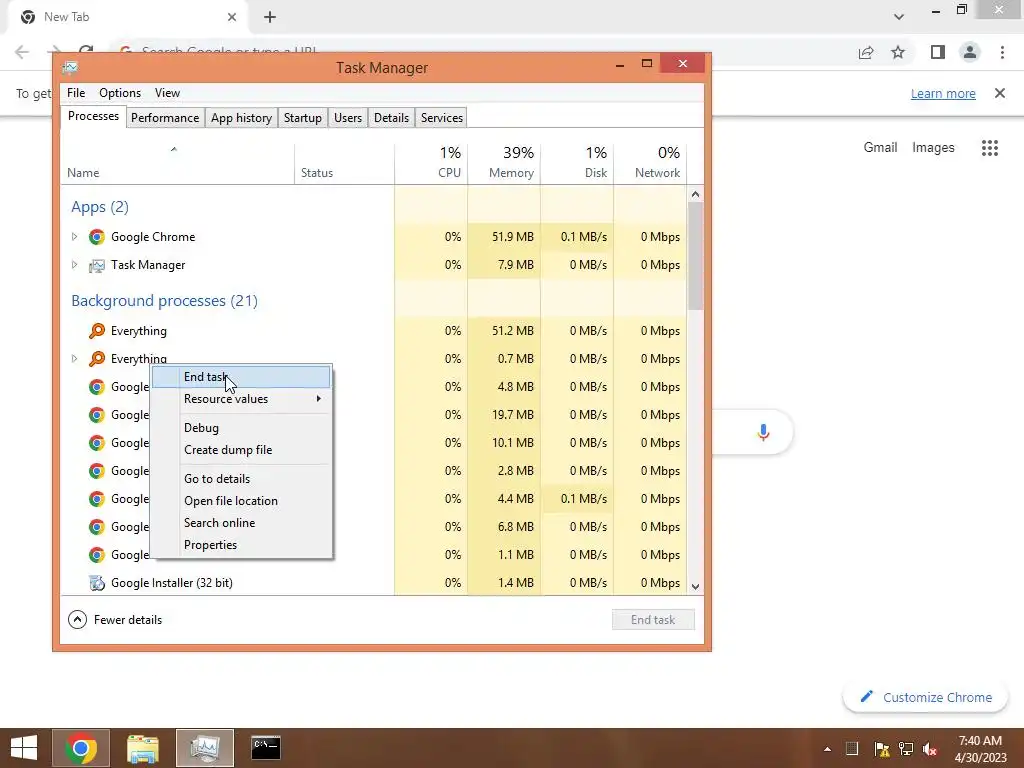1024x768 pixels.
Task: Choose Open file location
Action: [x=242, y=501]
